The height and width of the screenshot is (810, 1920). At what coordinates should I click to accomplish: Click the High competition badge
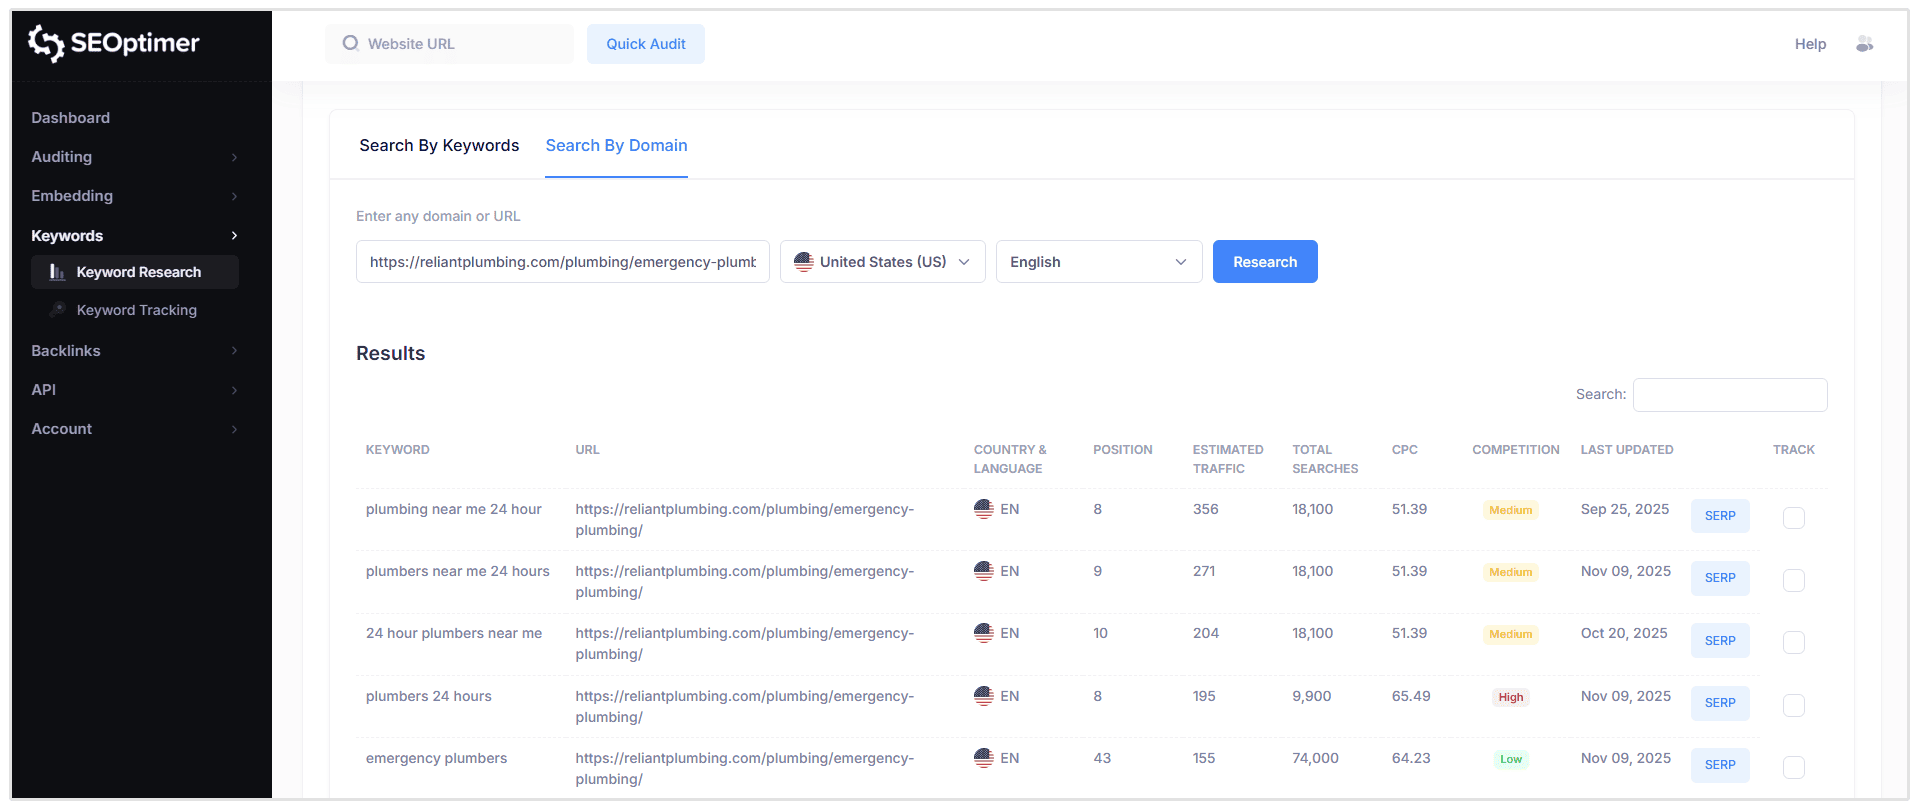click(x=1510, y=697)
